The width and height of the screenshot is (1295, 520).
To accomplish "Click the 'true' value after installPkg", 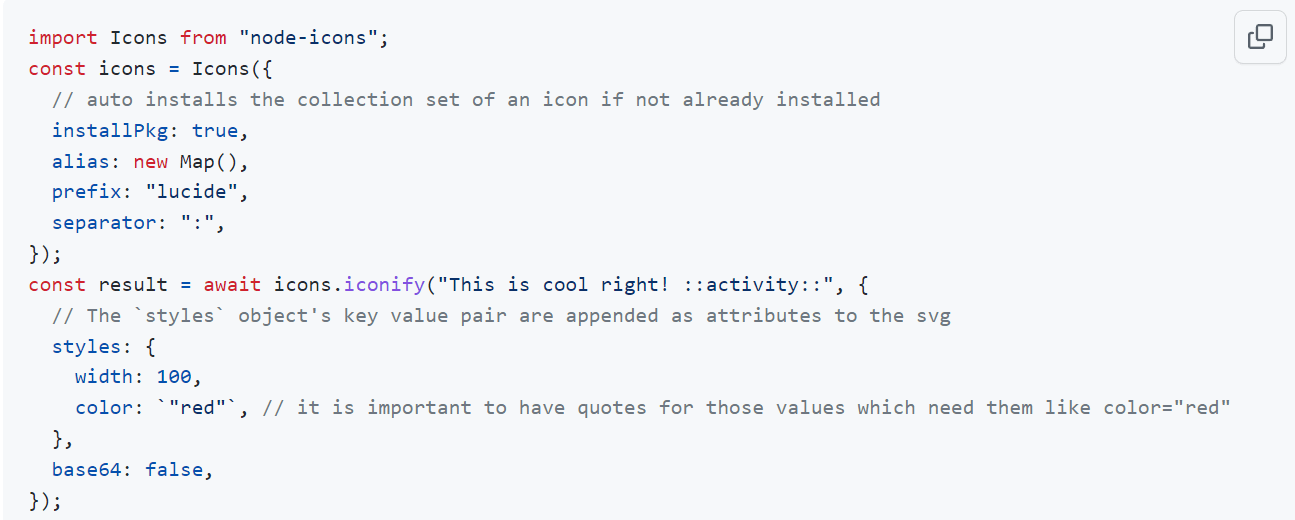I will (x=215, y=131).
